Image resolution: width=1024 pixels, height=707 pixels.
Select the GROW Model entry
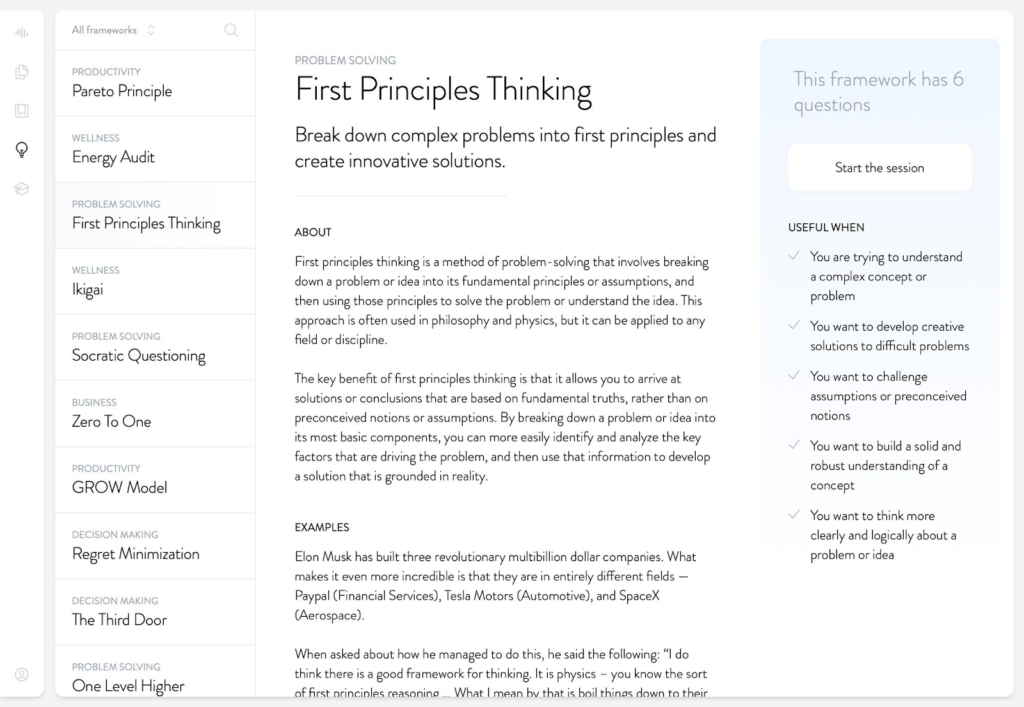click(x=155, y=480)
